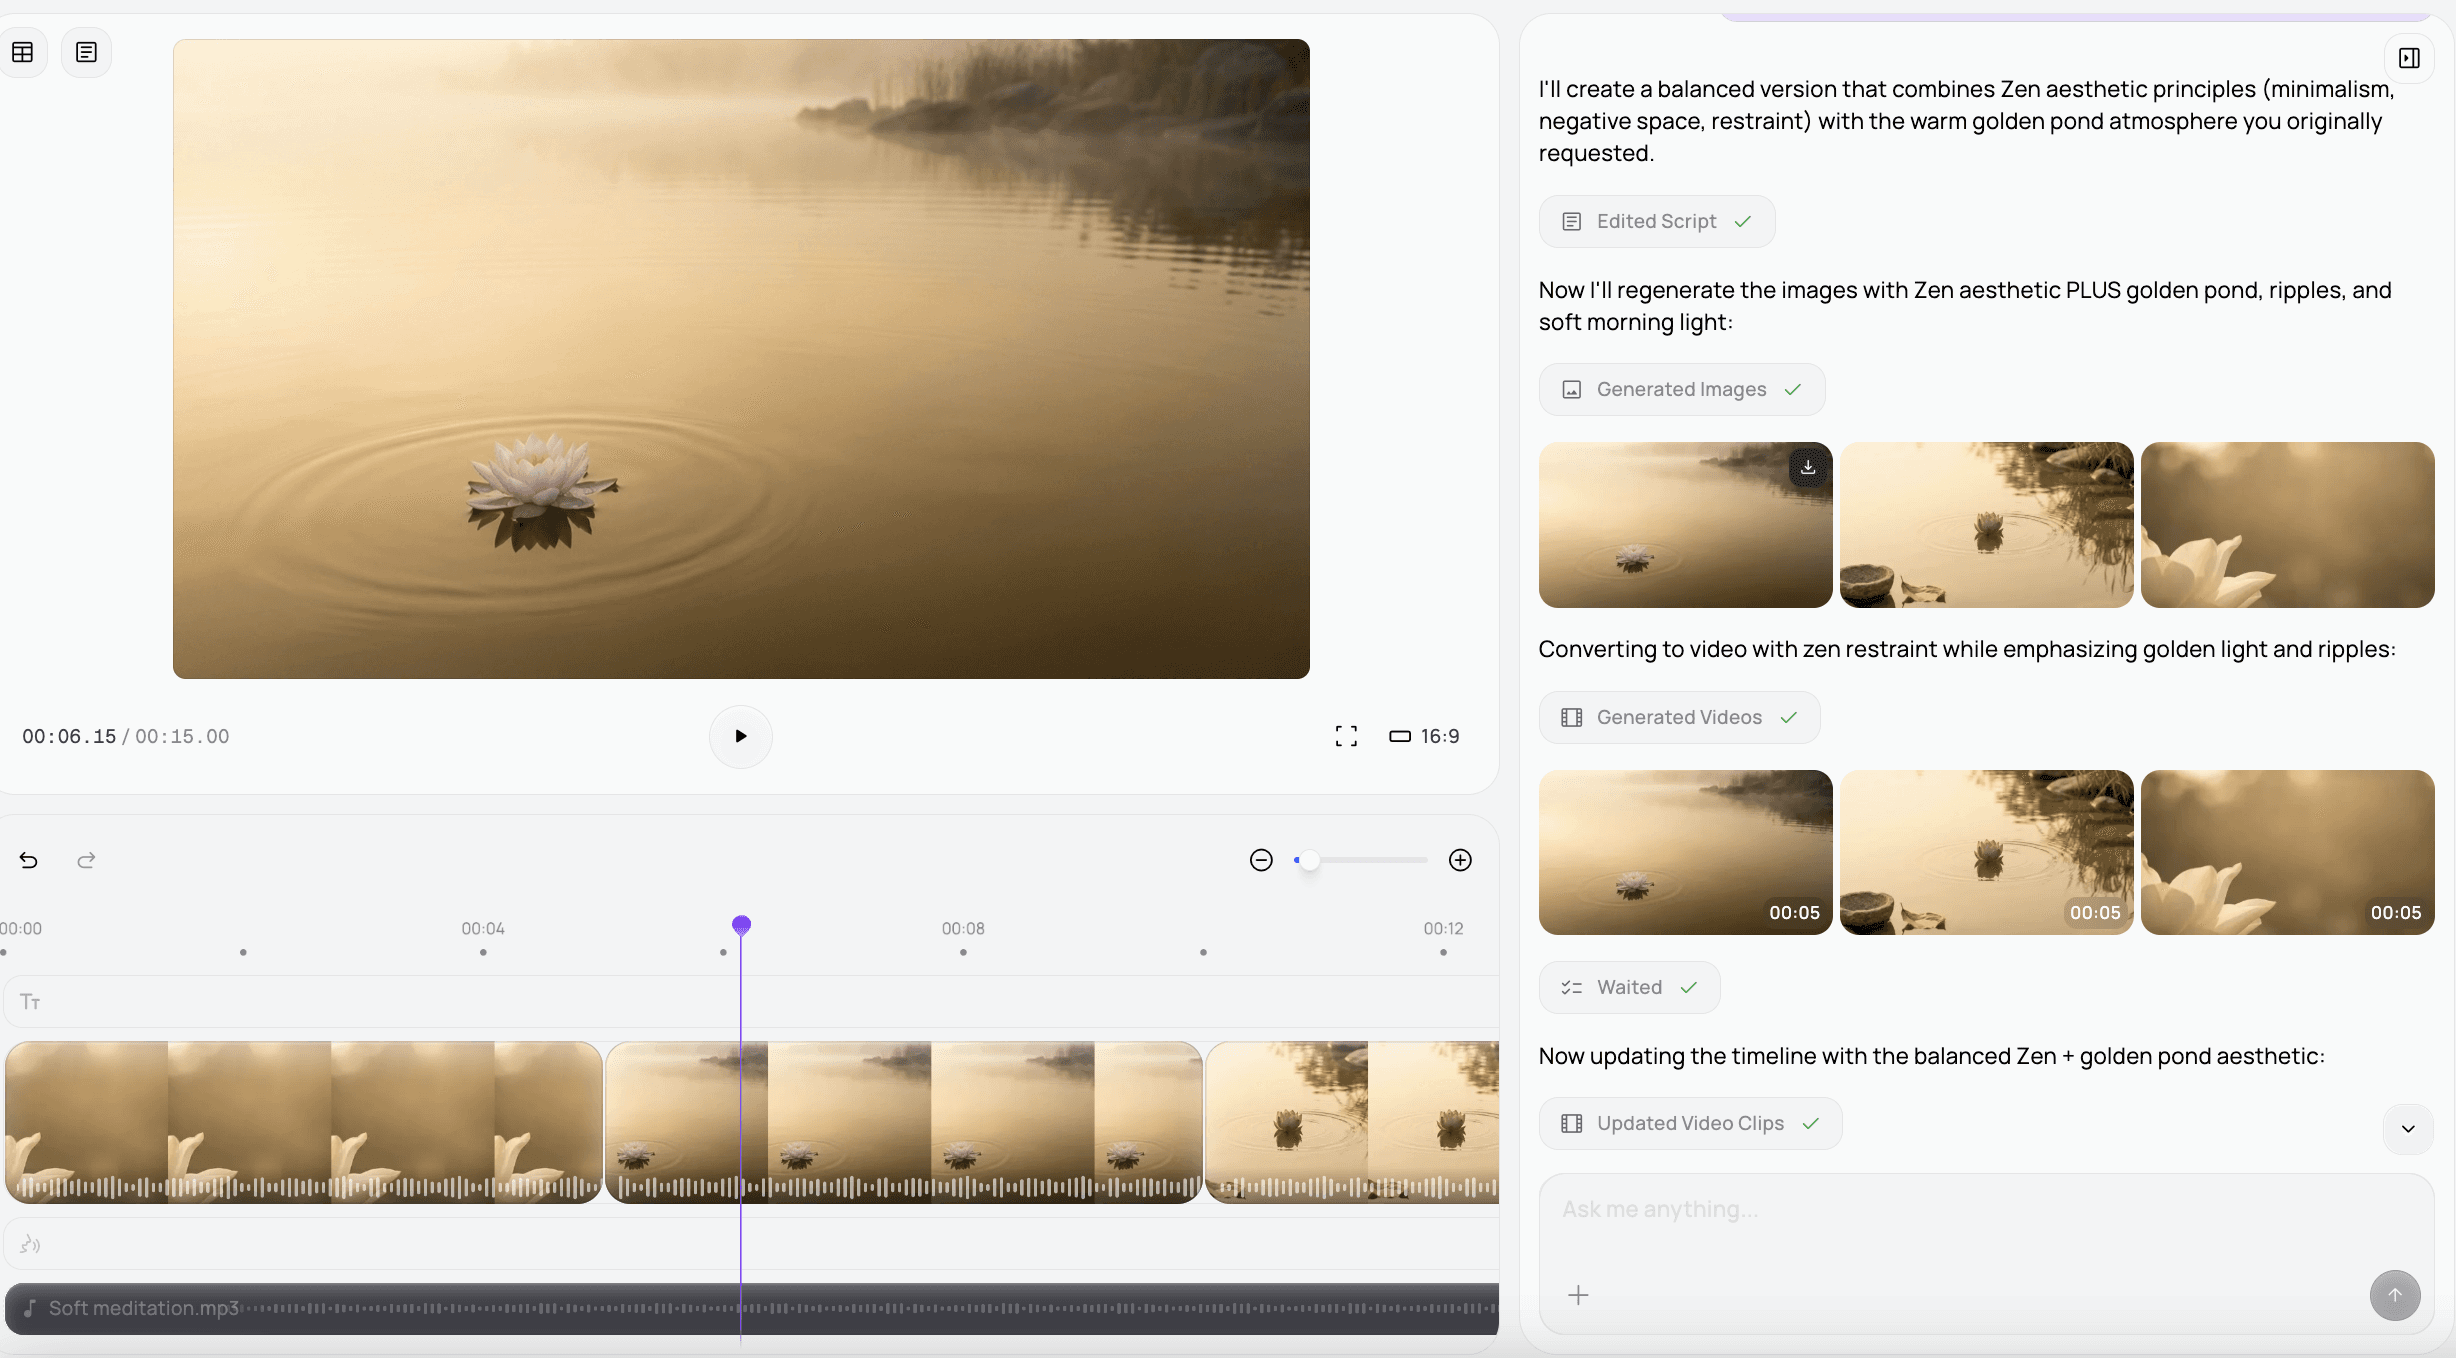The image size is (2456, 1358).
Task: Add attachment with plus icon in chat
Action: tap(1578, 1295)
